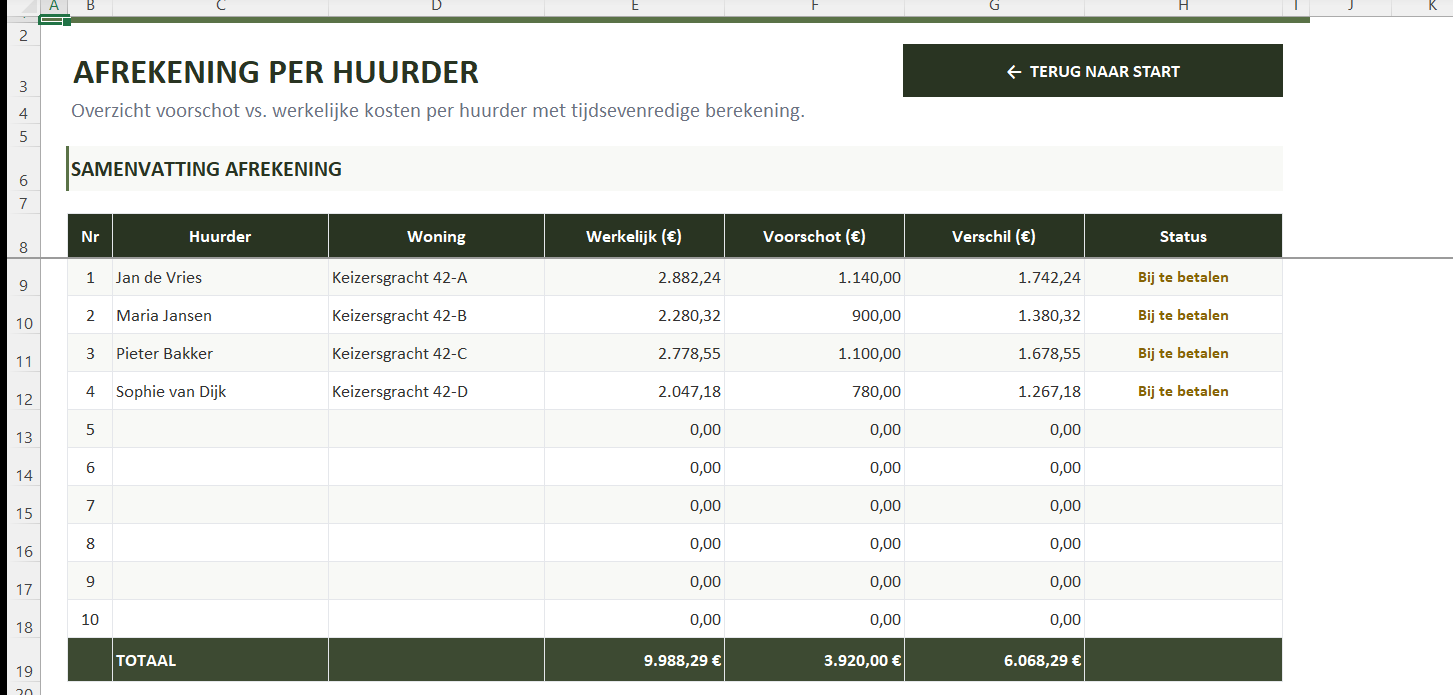
Task: Select the Samenvatting Afrekening section heading
Action: click(x=206, y=169)
